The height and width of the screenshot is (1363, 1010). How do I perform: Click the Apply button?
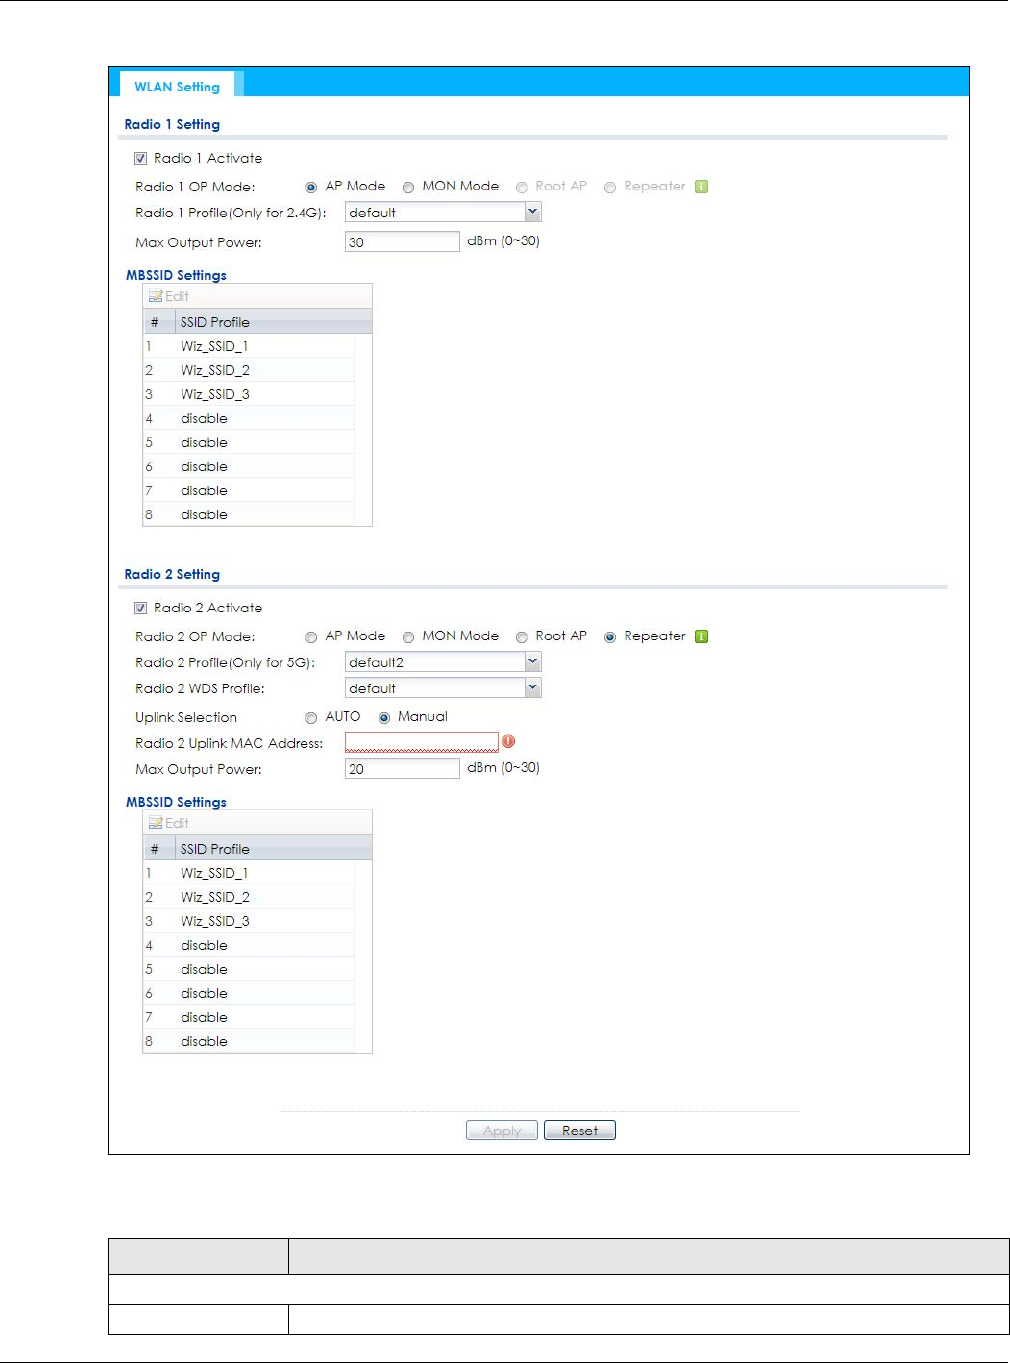pyautogui.click(x=502, y=1130)
